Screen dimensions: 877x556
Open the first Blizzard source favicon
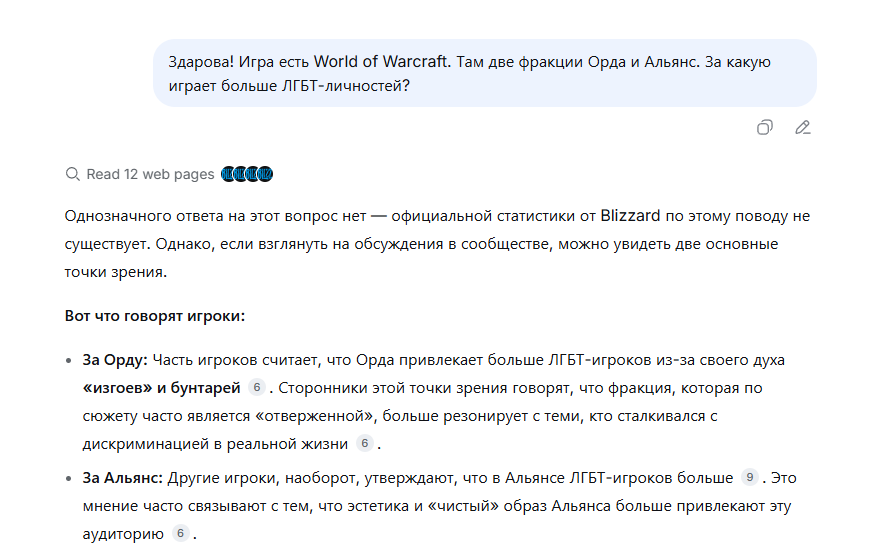(228, 174)
